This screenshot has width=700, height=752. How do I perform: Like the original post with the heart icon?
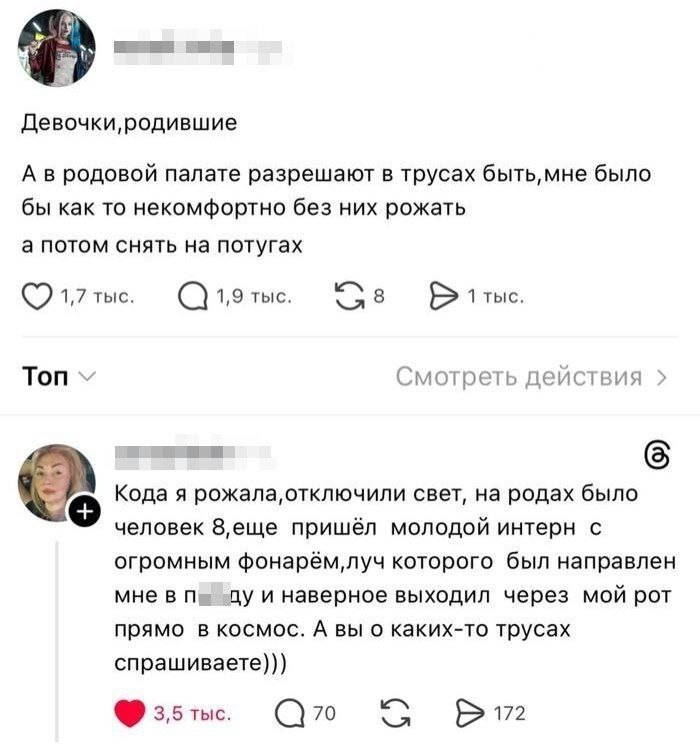tap(36, 297)
